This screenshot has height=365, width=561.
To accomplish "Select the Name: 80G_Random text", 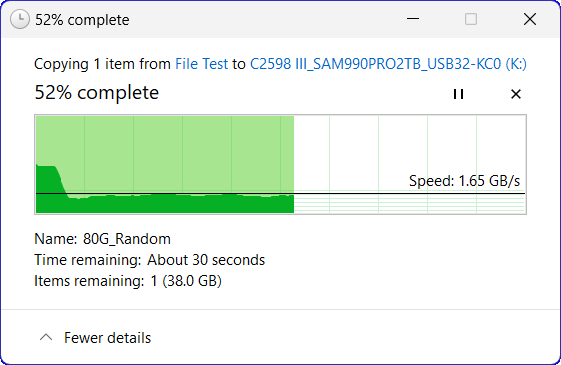I will pyautogui.click(x=102, y=239).
